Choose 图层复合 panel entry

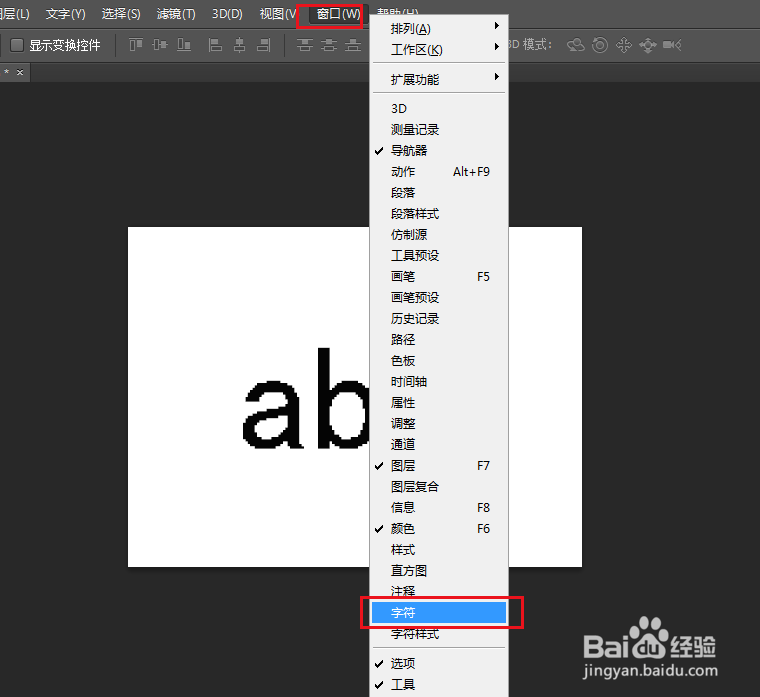[x=439, y=487]
